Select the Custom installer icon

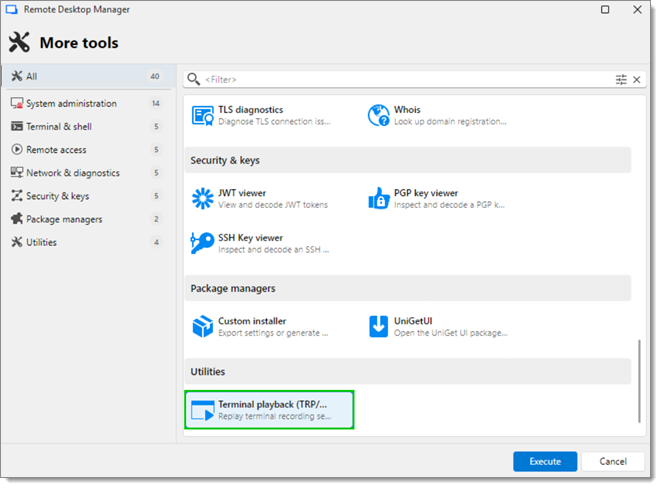coord(203,326)
